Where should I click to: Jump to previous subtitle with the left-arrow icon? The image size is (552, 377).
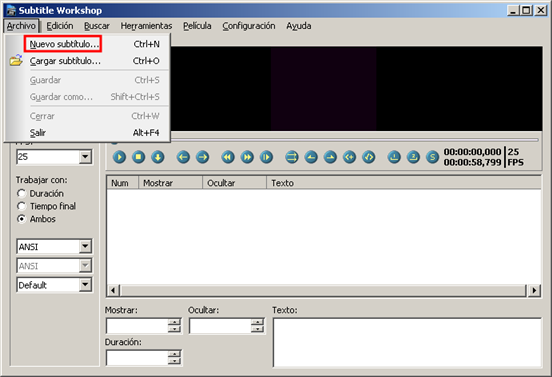point(183,157)
